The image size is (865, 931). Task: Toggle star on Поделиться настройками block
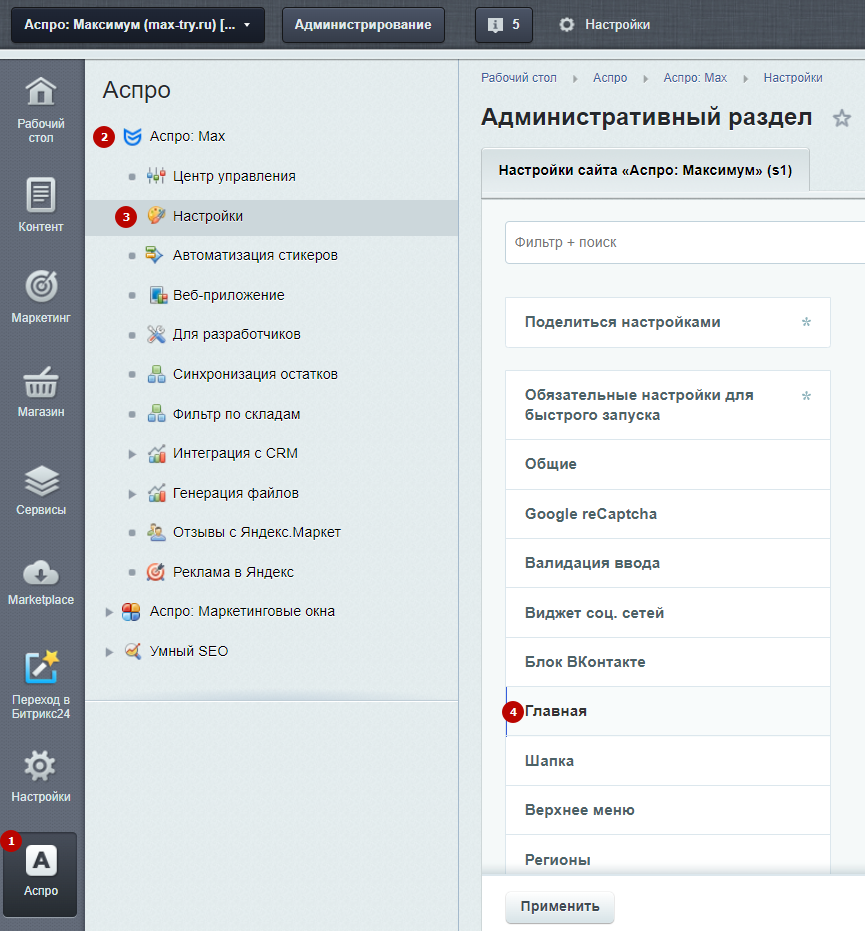806,323
